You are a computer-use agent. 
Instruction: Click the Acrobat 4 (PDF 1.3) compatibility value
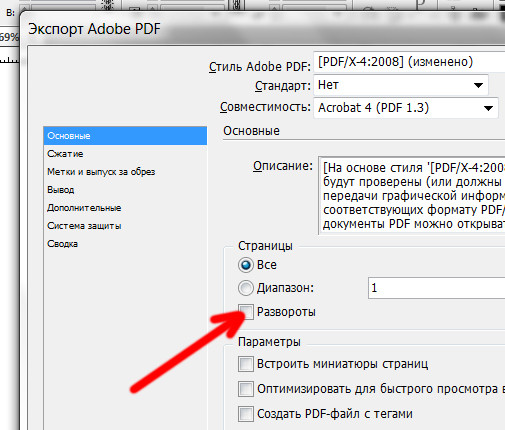(x=373, y=108)
